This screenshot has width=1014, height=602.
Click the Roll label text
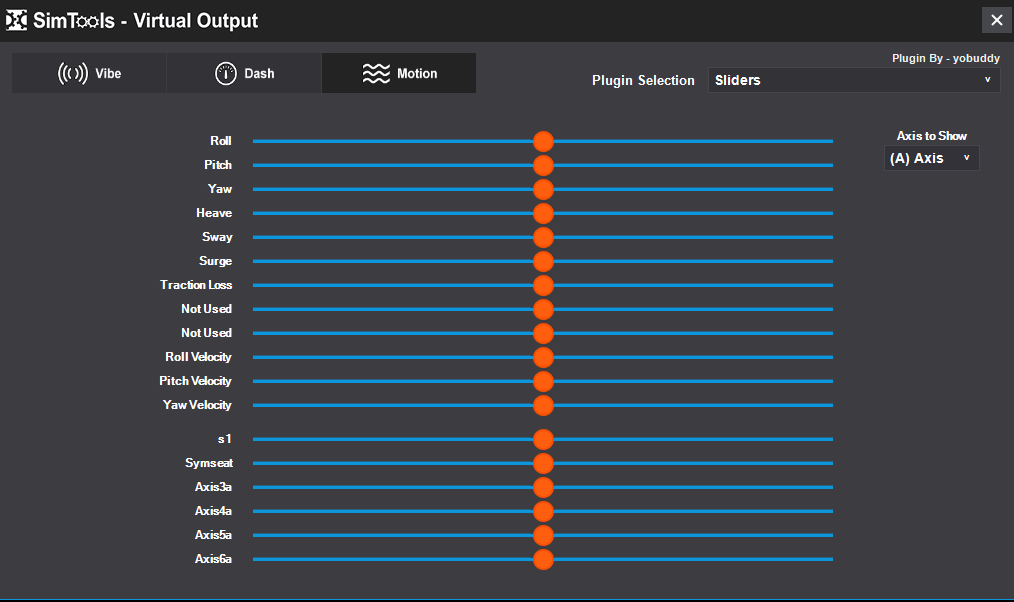point(221,140)
